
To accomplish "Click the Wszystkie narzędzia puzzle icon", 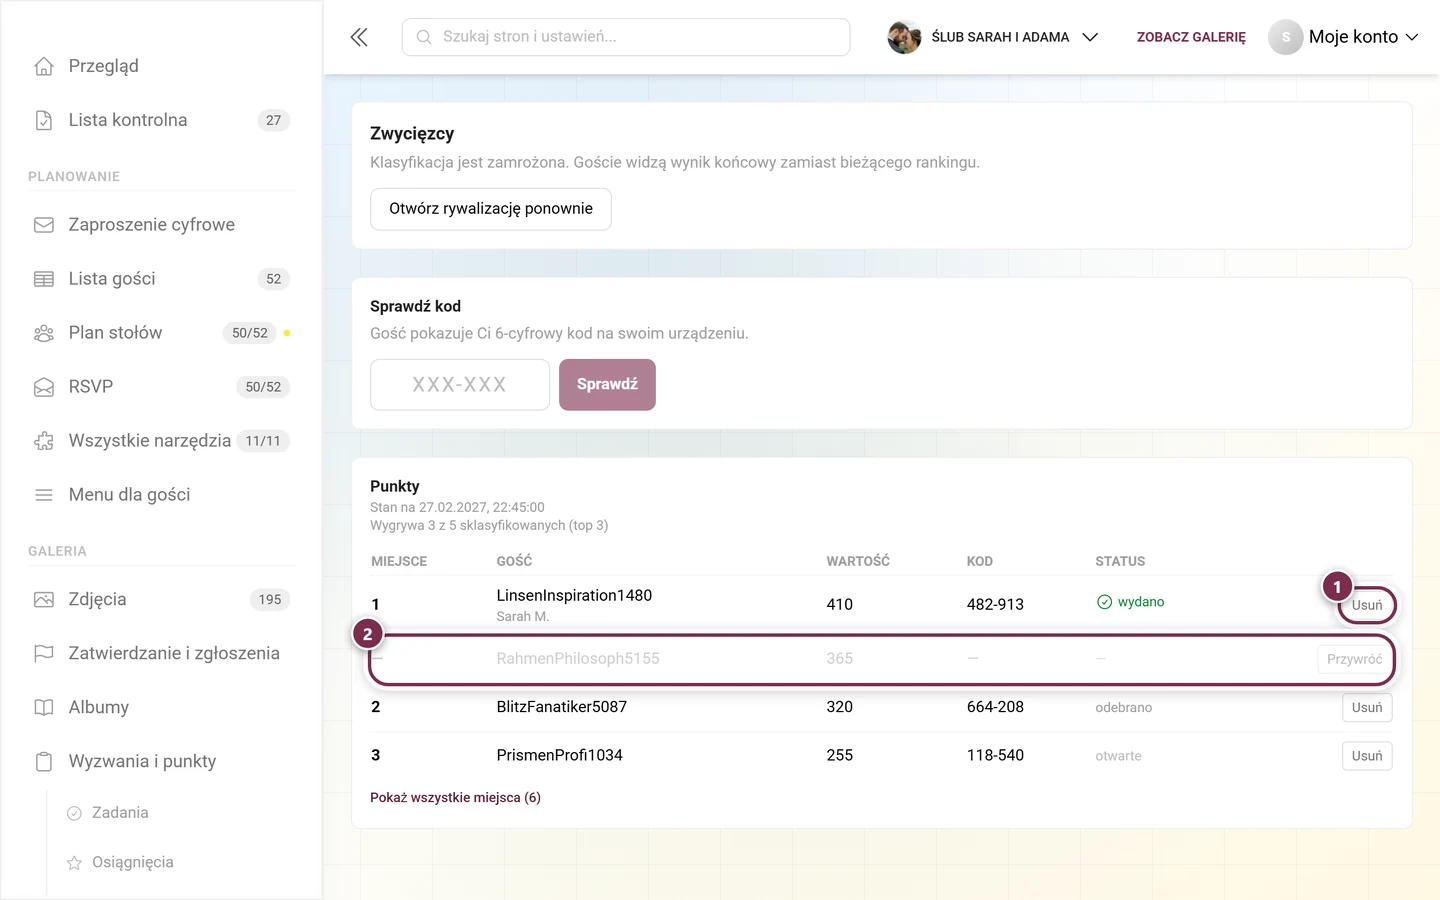I will pyautogui.click(x=44, y=441).
